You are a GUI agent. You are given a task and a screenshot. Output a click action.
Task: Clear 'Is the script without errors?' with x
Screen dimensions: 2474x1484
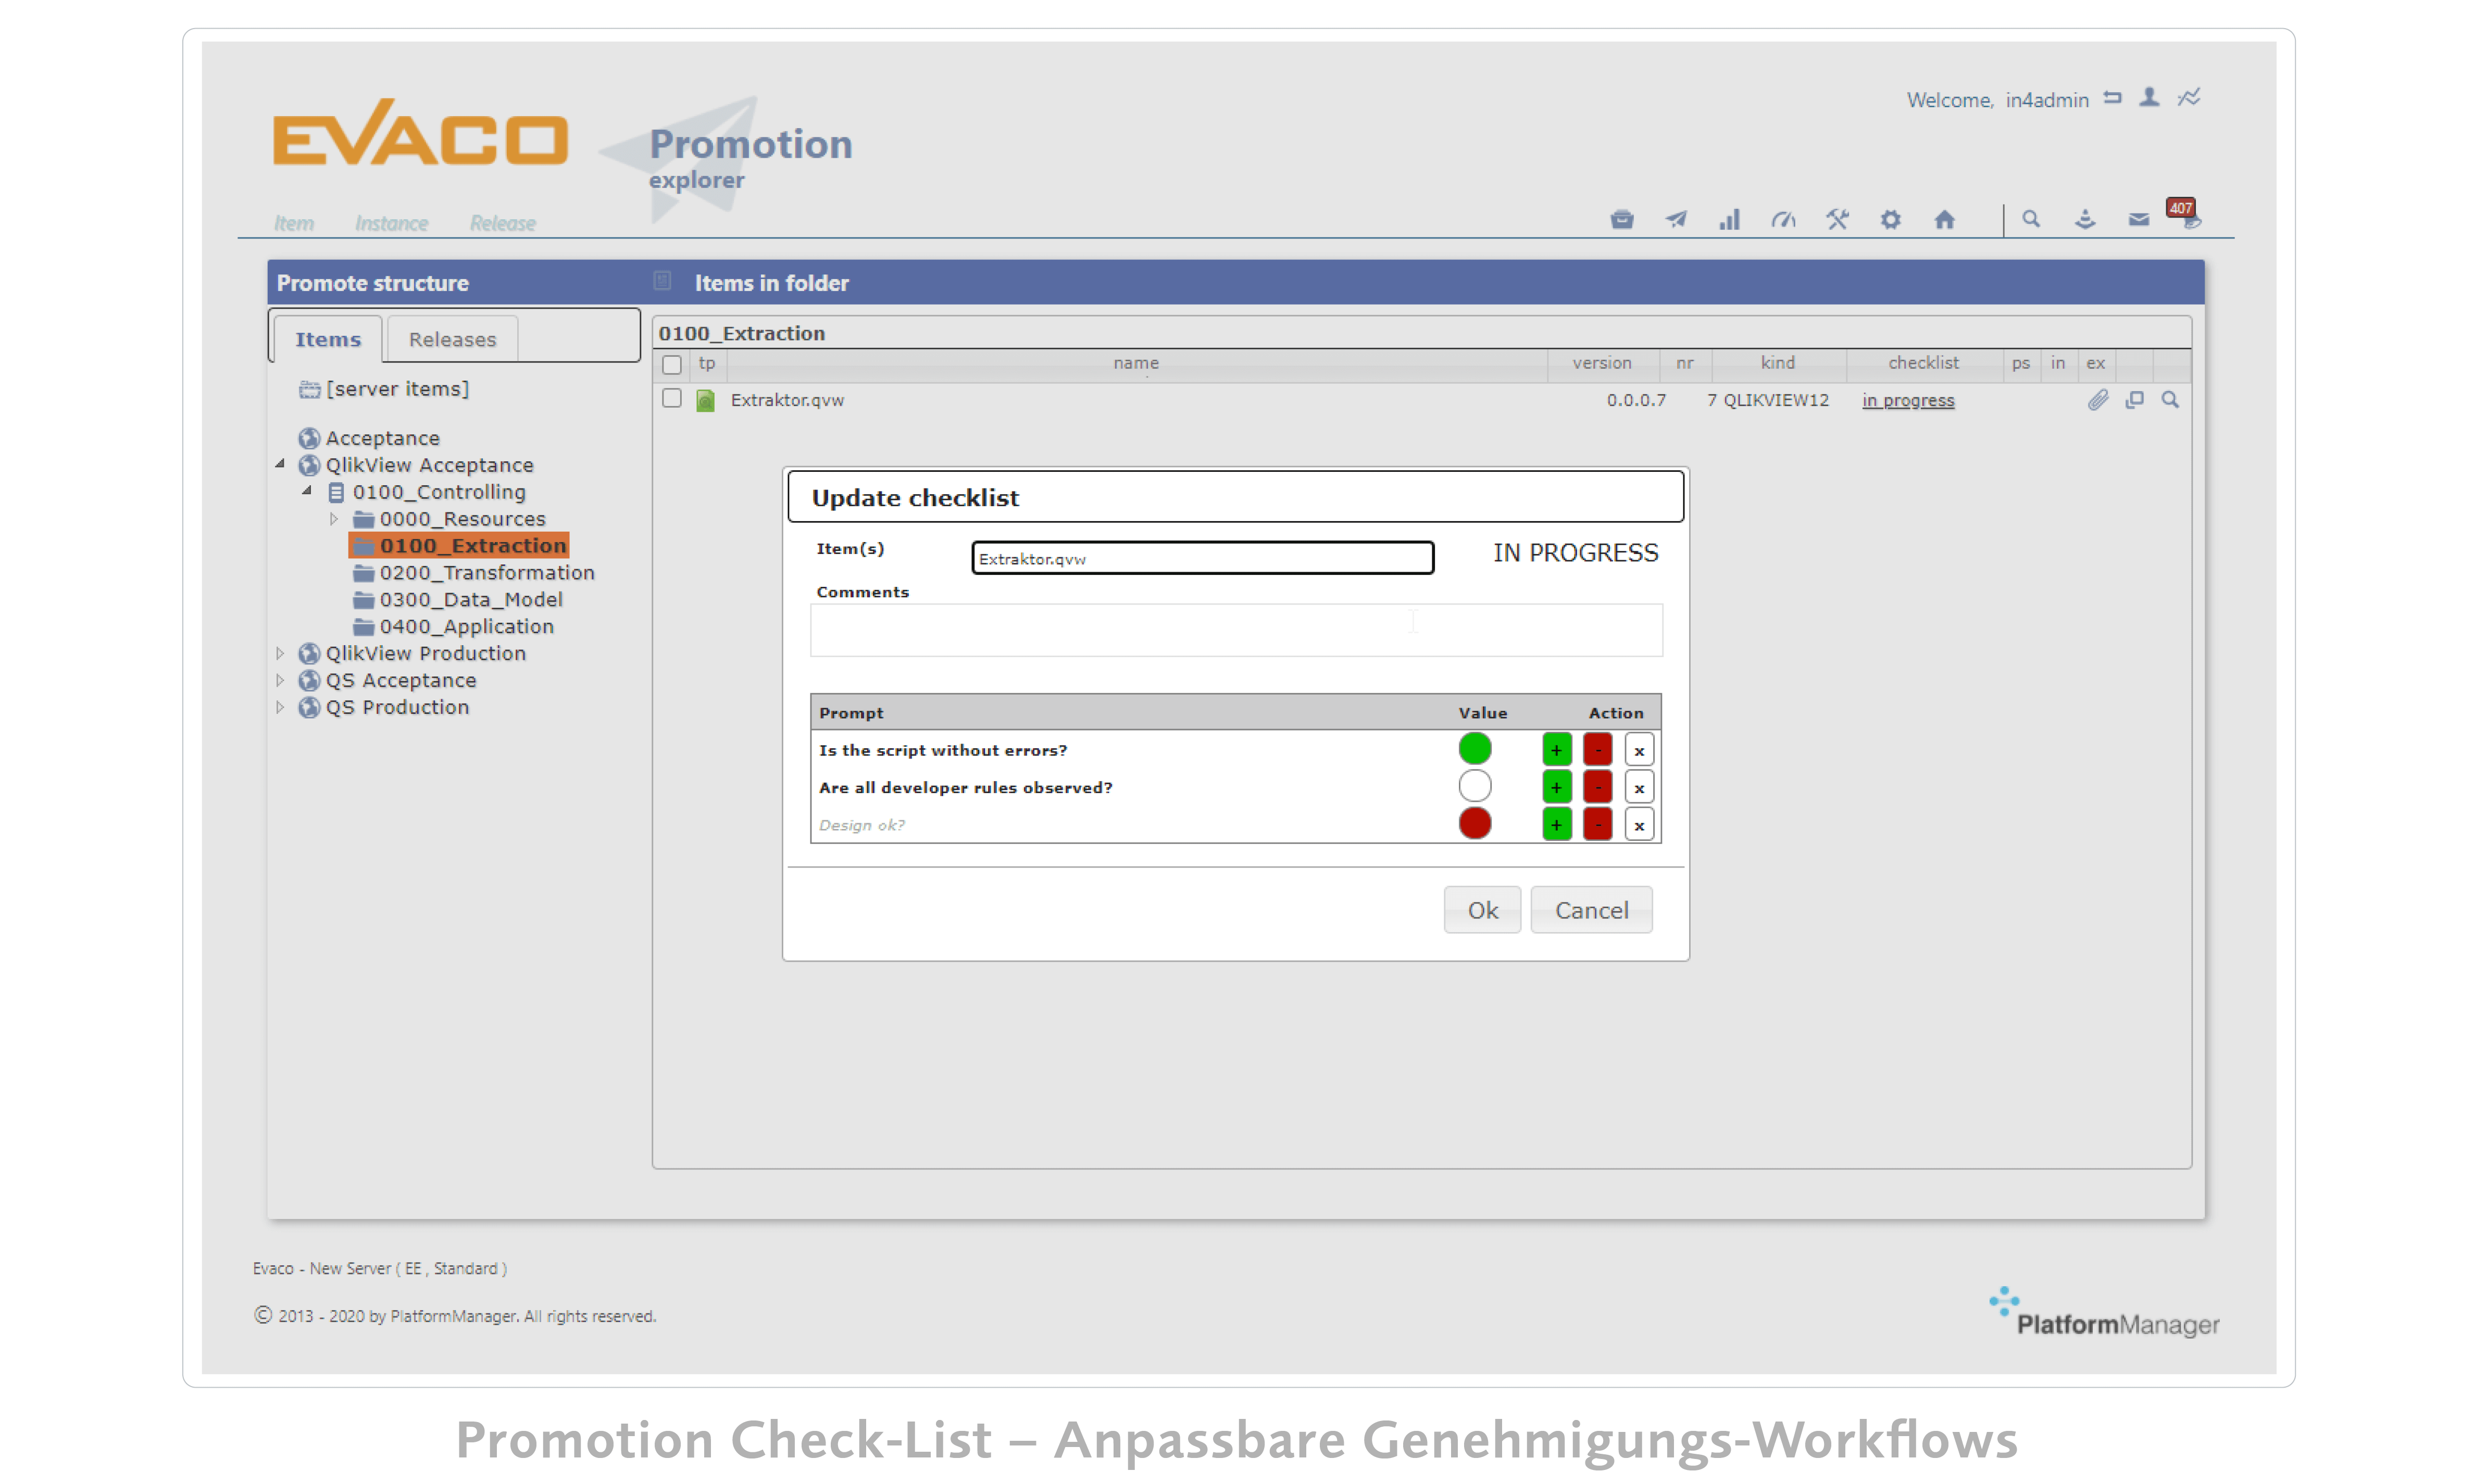point(1638,749)
